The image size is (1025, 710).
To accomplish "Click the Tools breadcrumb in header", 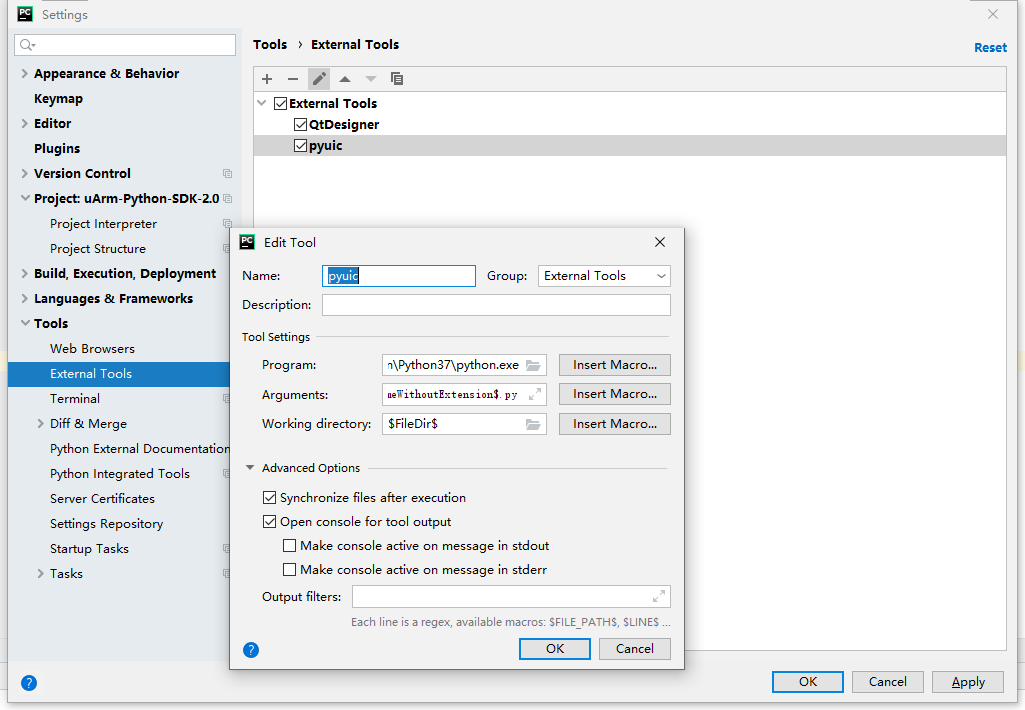I will (270, 44).
